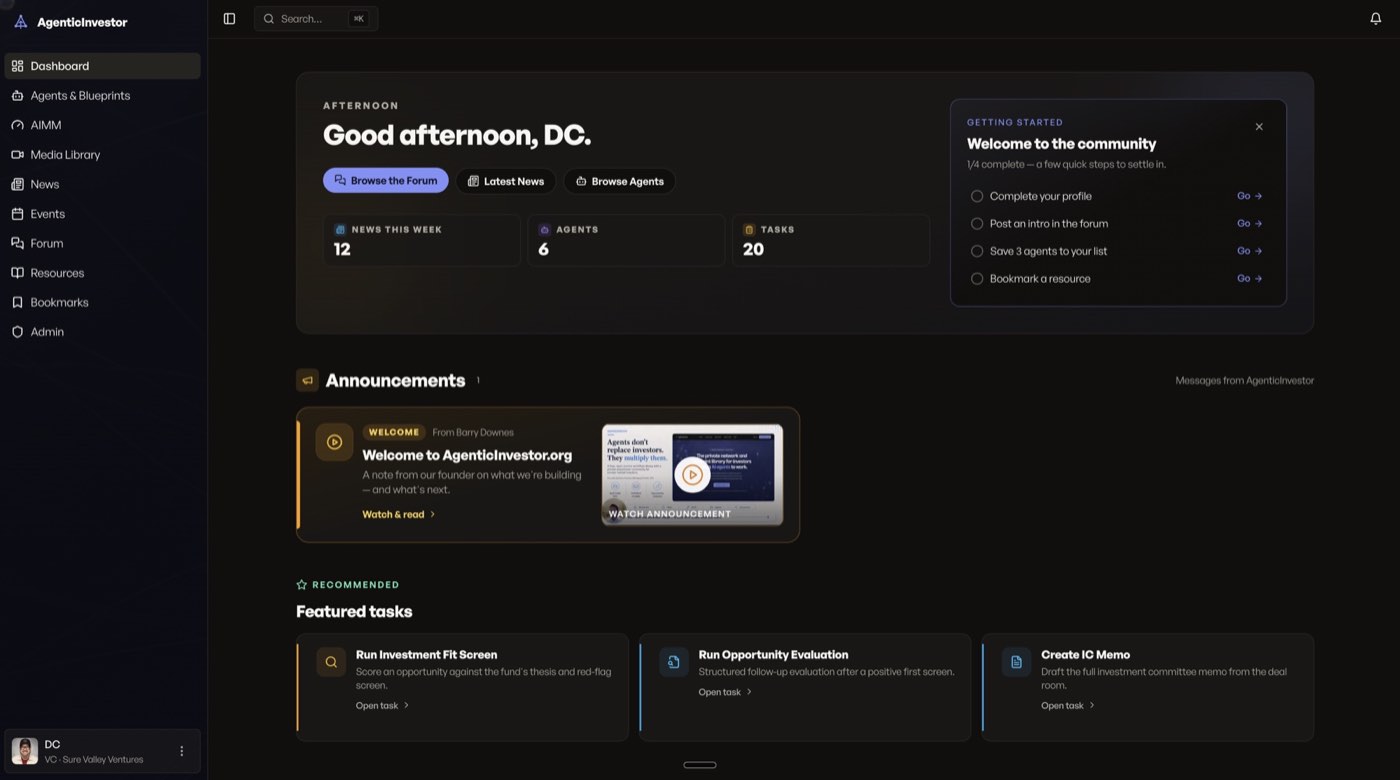The width and height of the screenshot is (1400, 780).
Task: Open task link under Run Opportunity Evaluation
Action: 726,692
